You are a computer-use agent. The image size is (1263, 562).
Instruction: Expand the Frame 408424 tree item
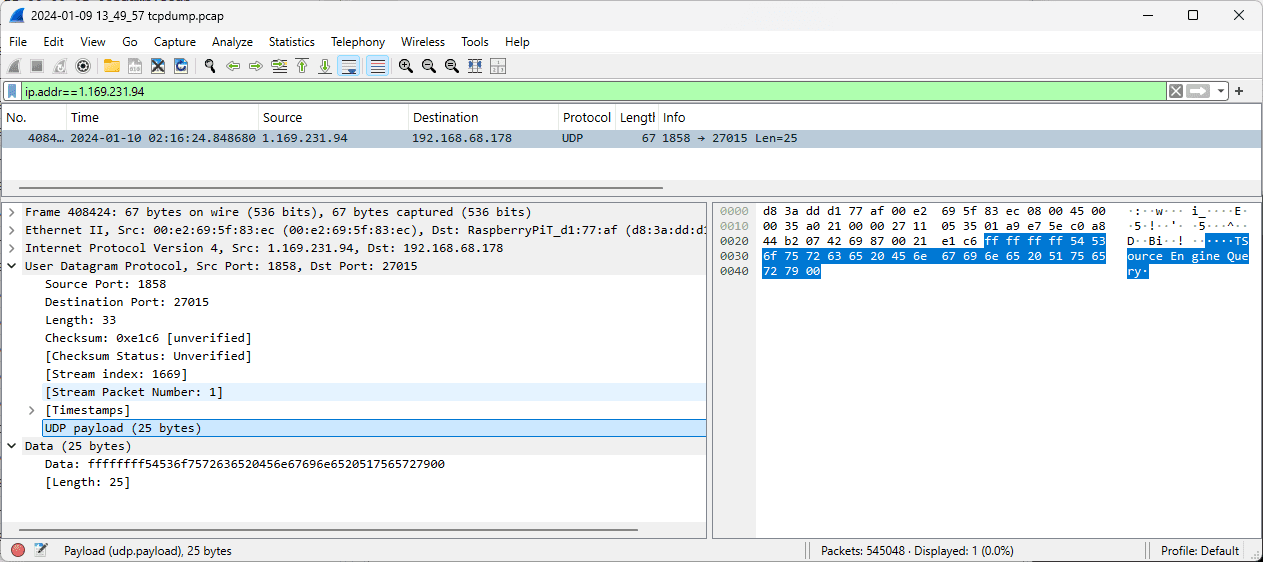[x=11, y=212]
